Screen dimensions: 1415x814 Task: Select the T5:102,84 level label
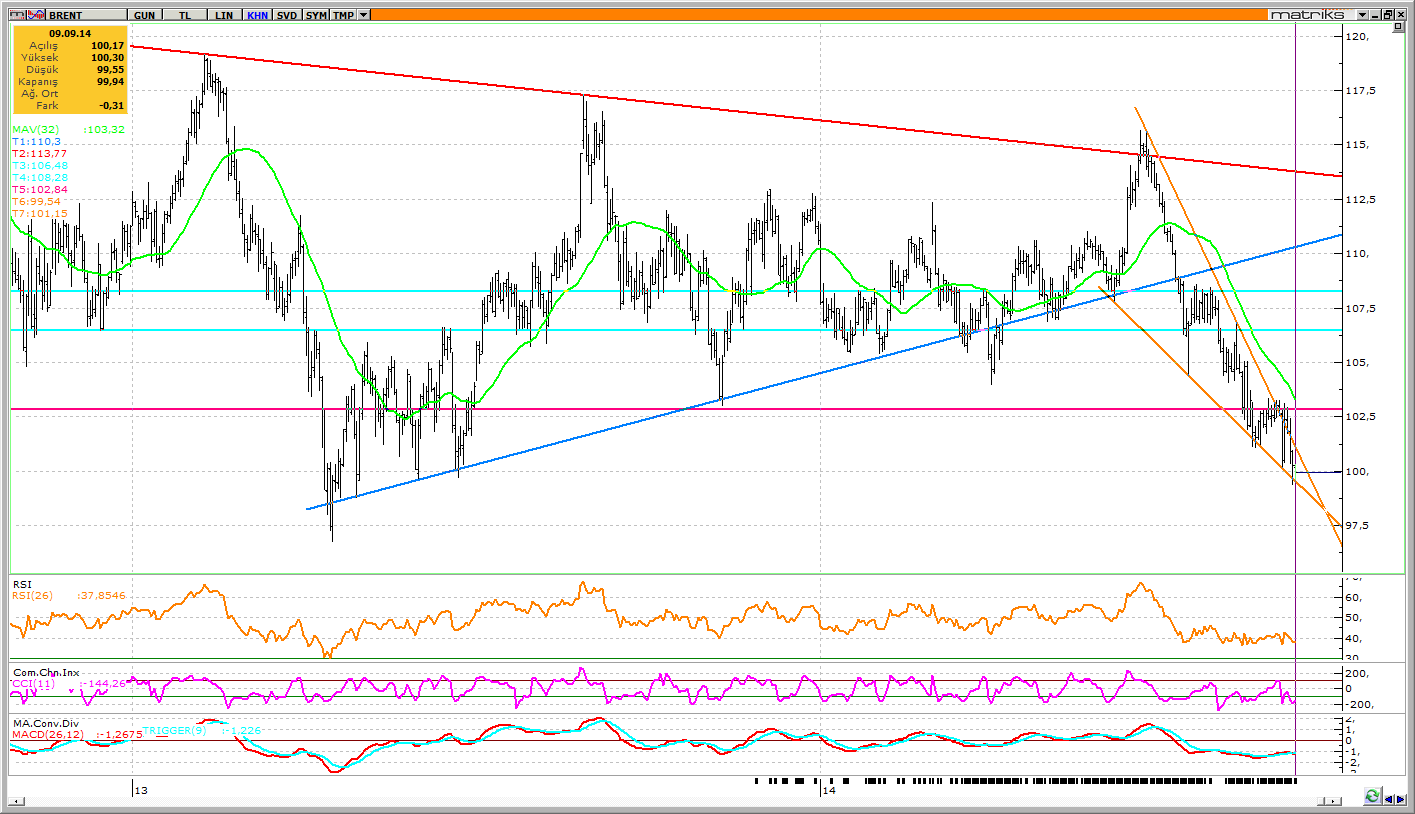[x=40, y=190]
